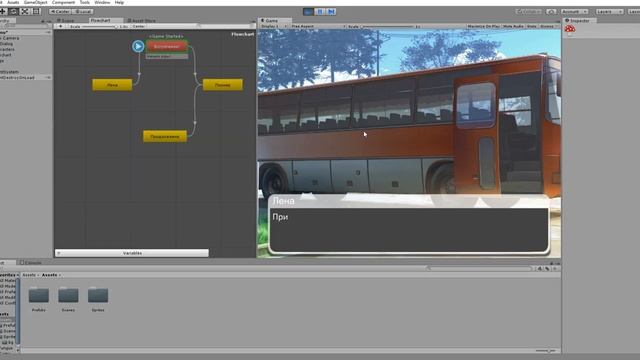The image size is (640, 360).
Task: Select the Rotate transform tool
Action: point(13,11)
